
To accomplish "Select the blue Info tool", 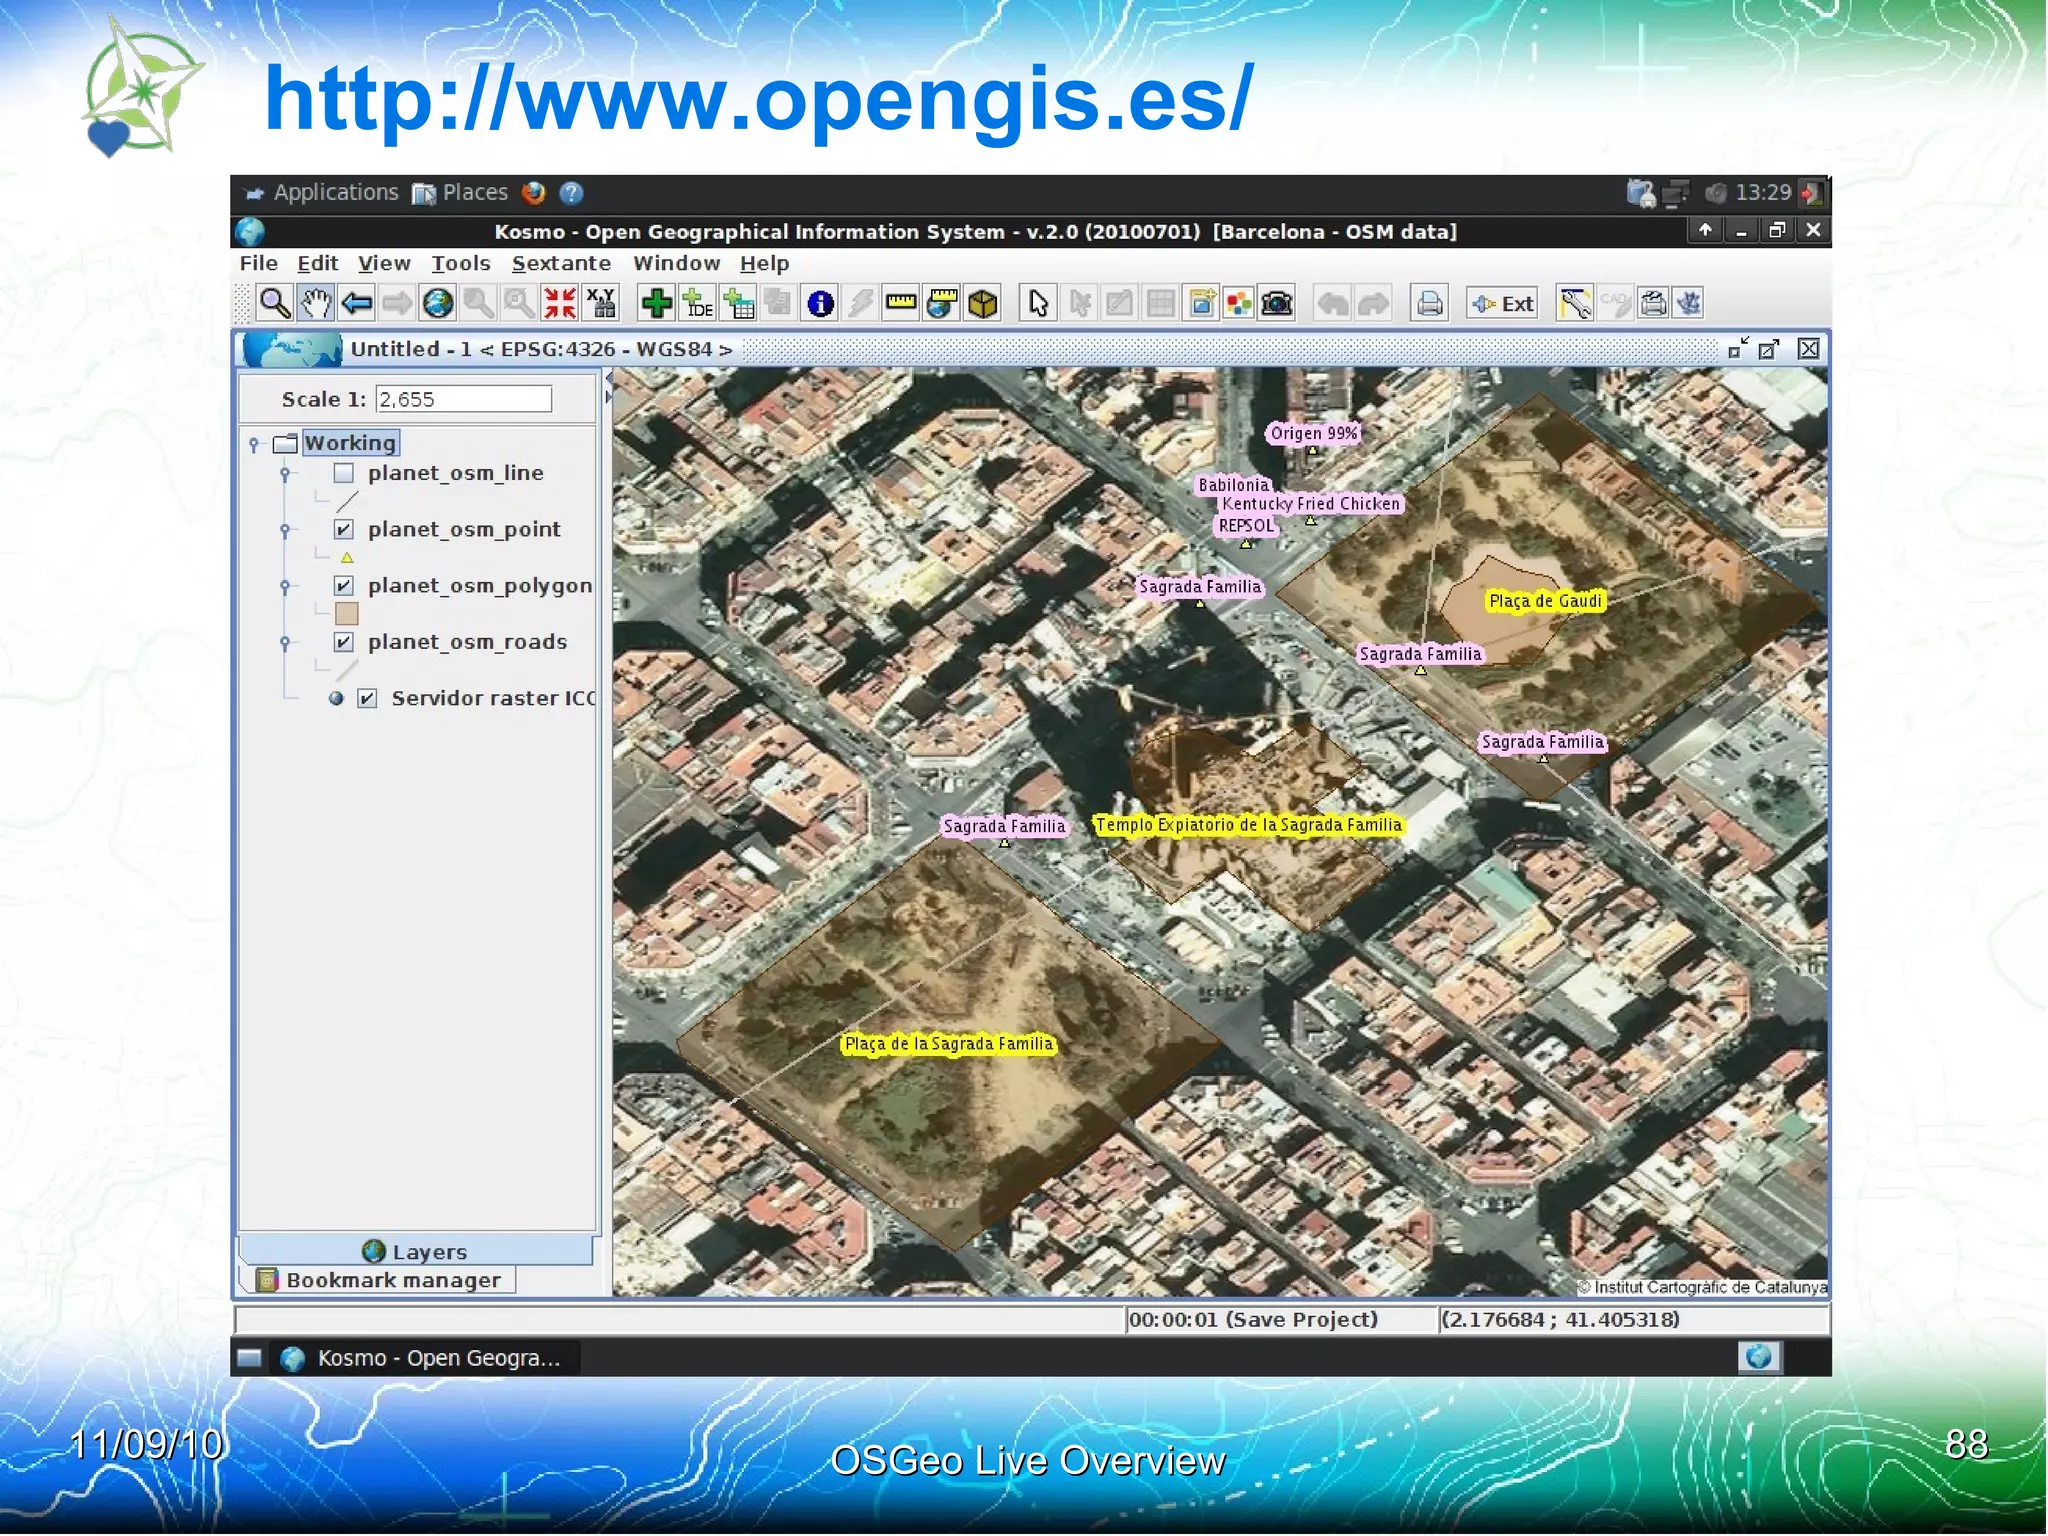I will (820, 303).
